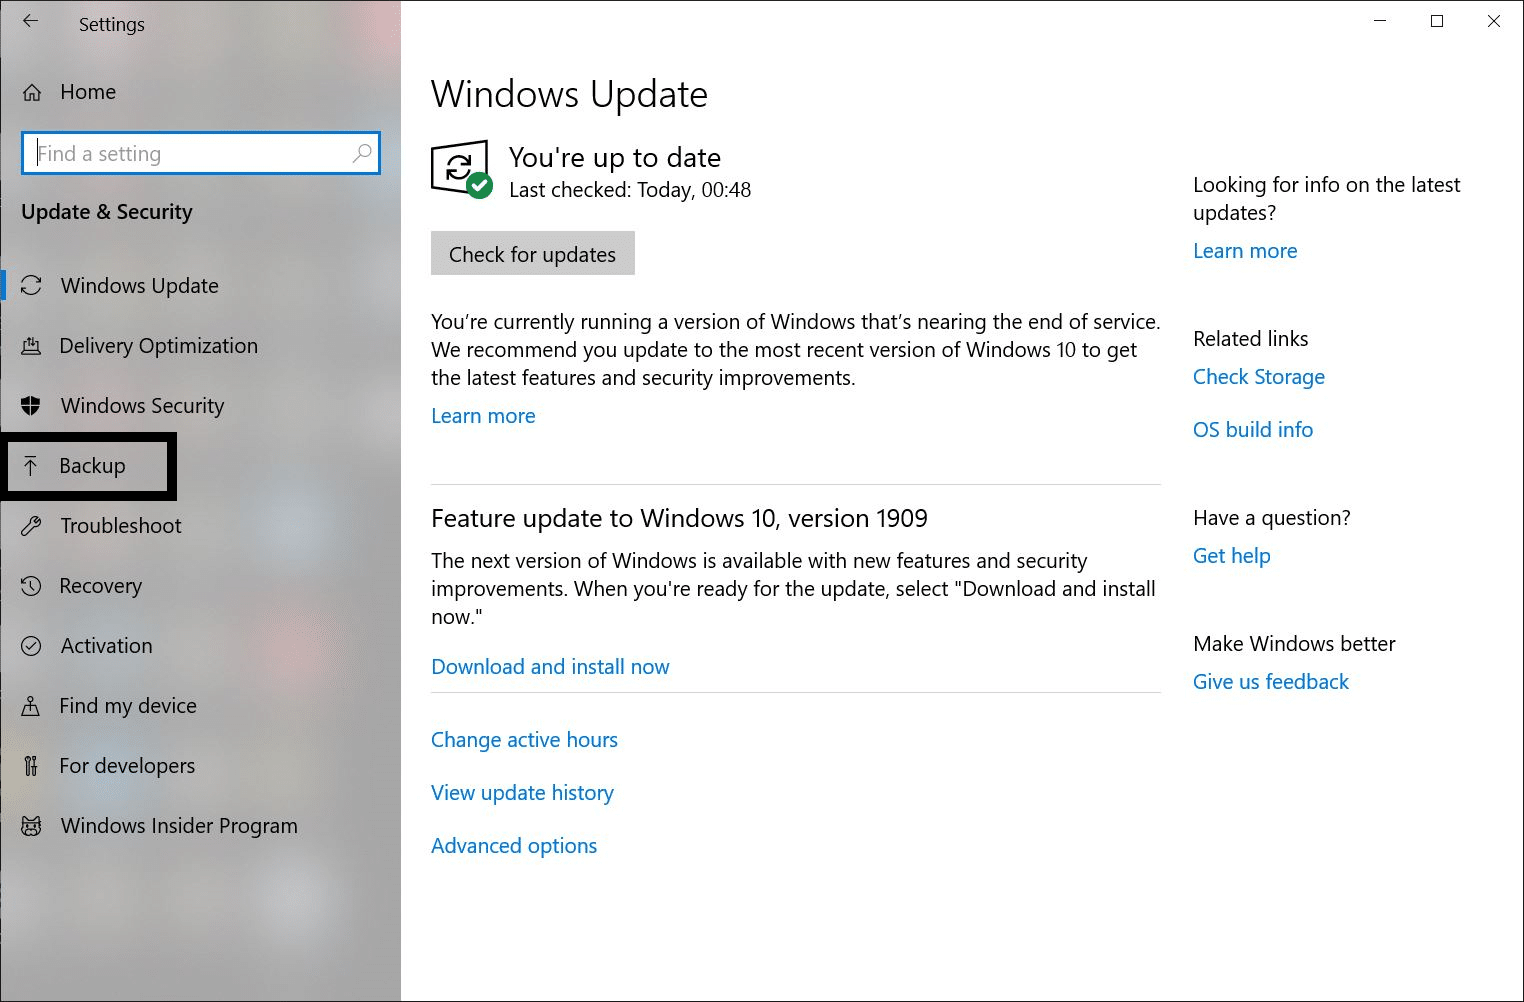Viewport: 1524px width, 1002px height.
Task: Click OS build info link
Action: pos(1252,429)
